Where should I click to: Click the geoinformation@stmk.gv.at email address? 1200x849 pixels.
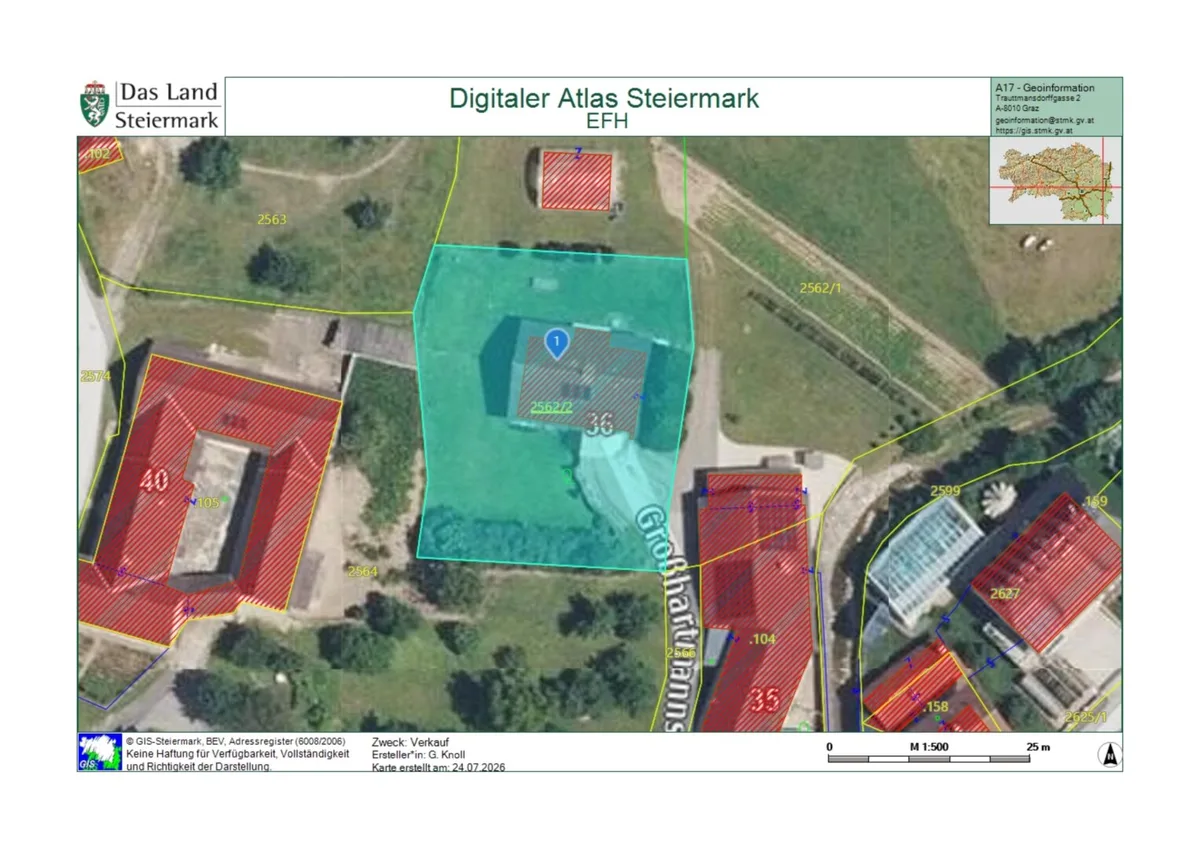pos(1044,120)
